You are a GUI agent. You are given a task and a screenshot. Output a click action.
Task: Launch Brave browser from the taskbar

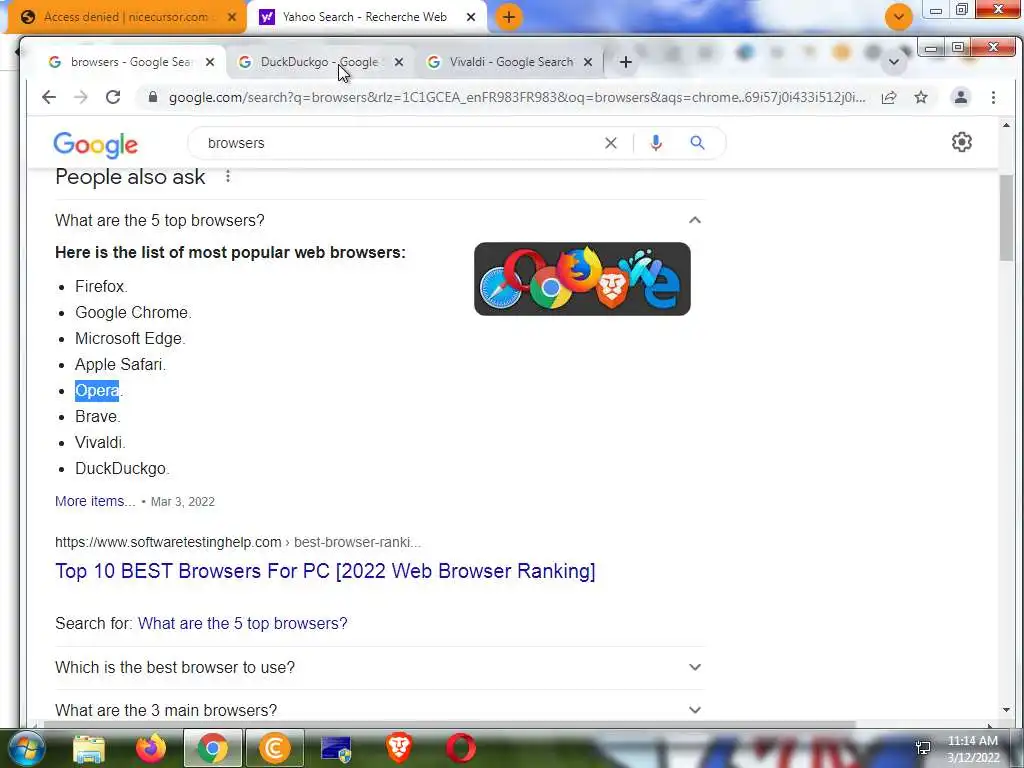(399, 748)
